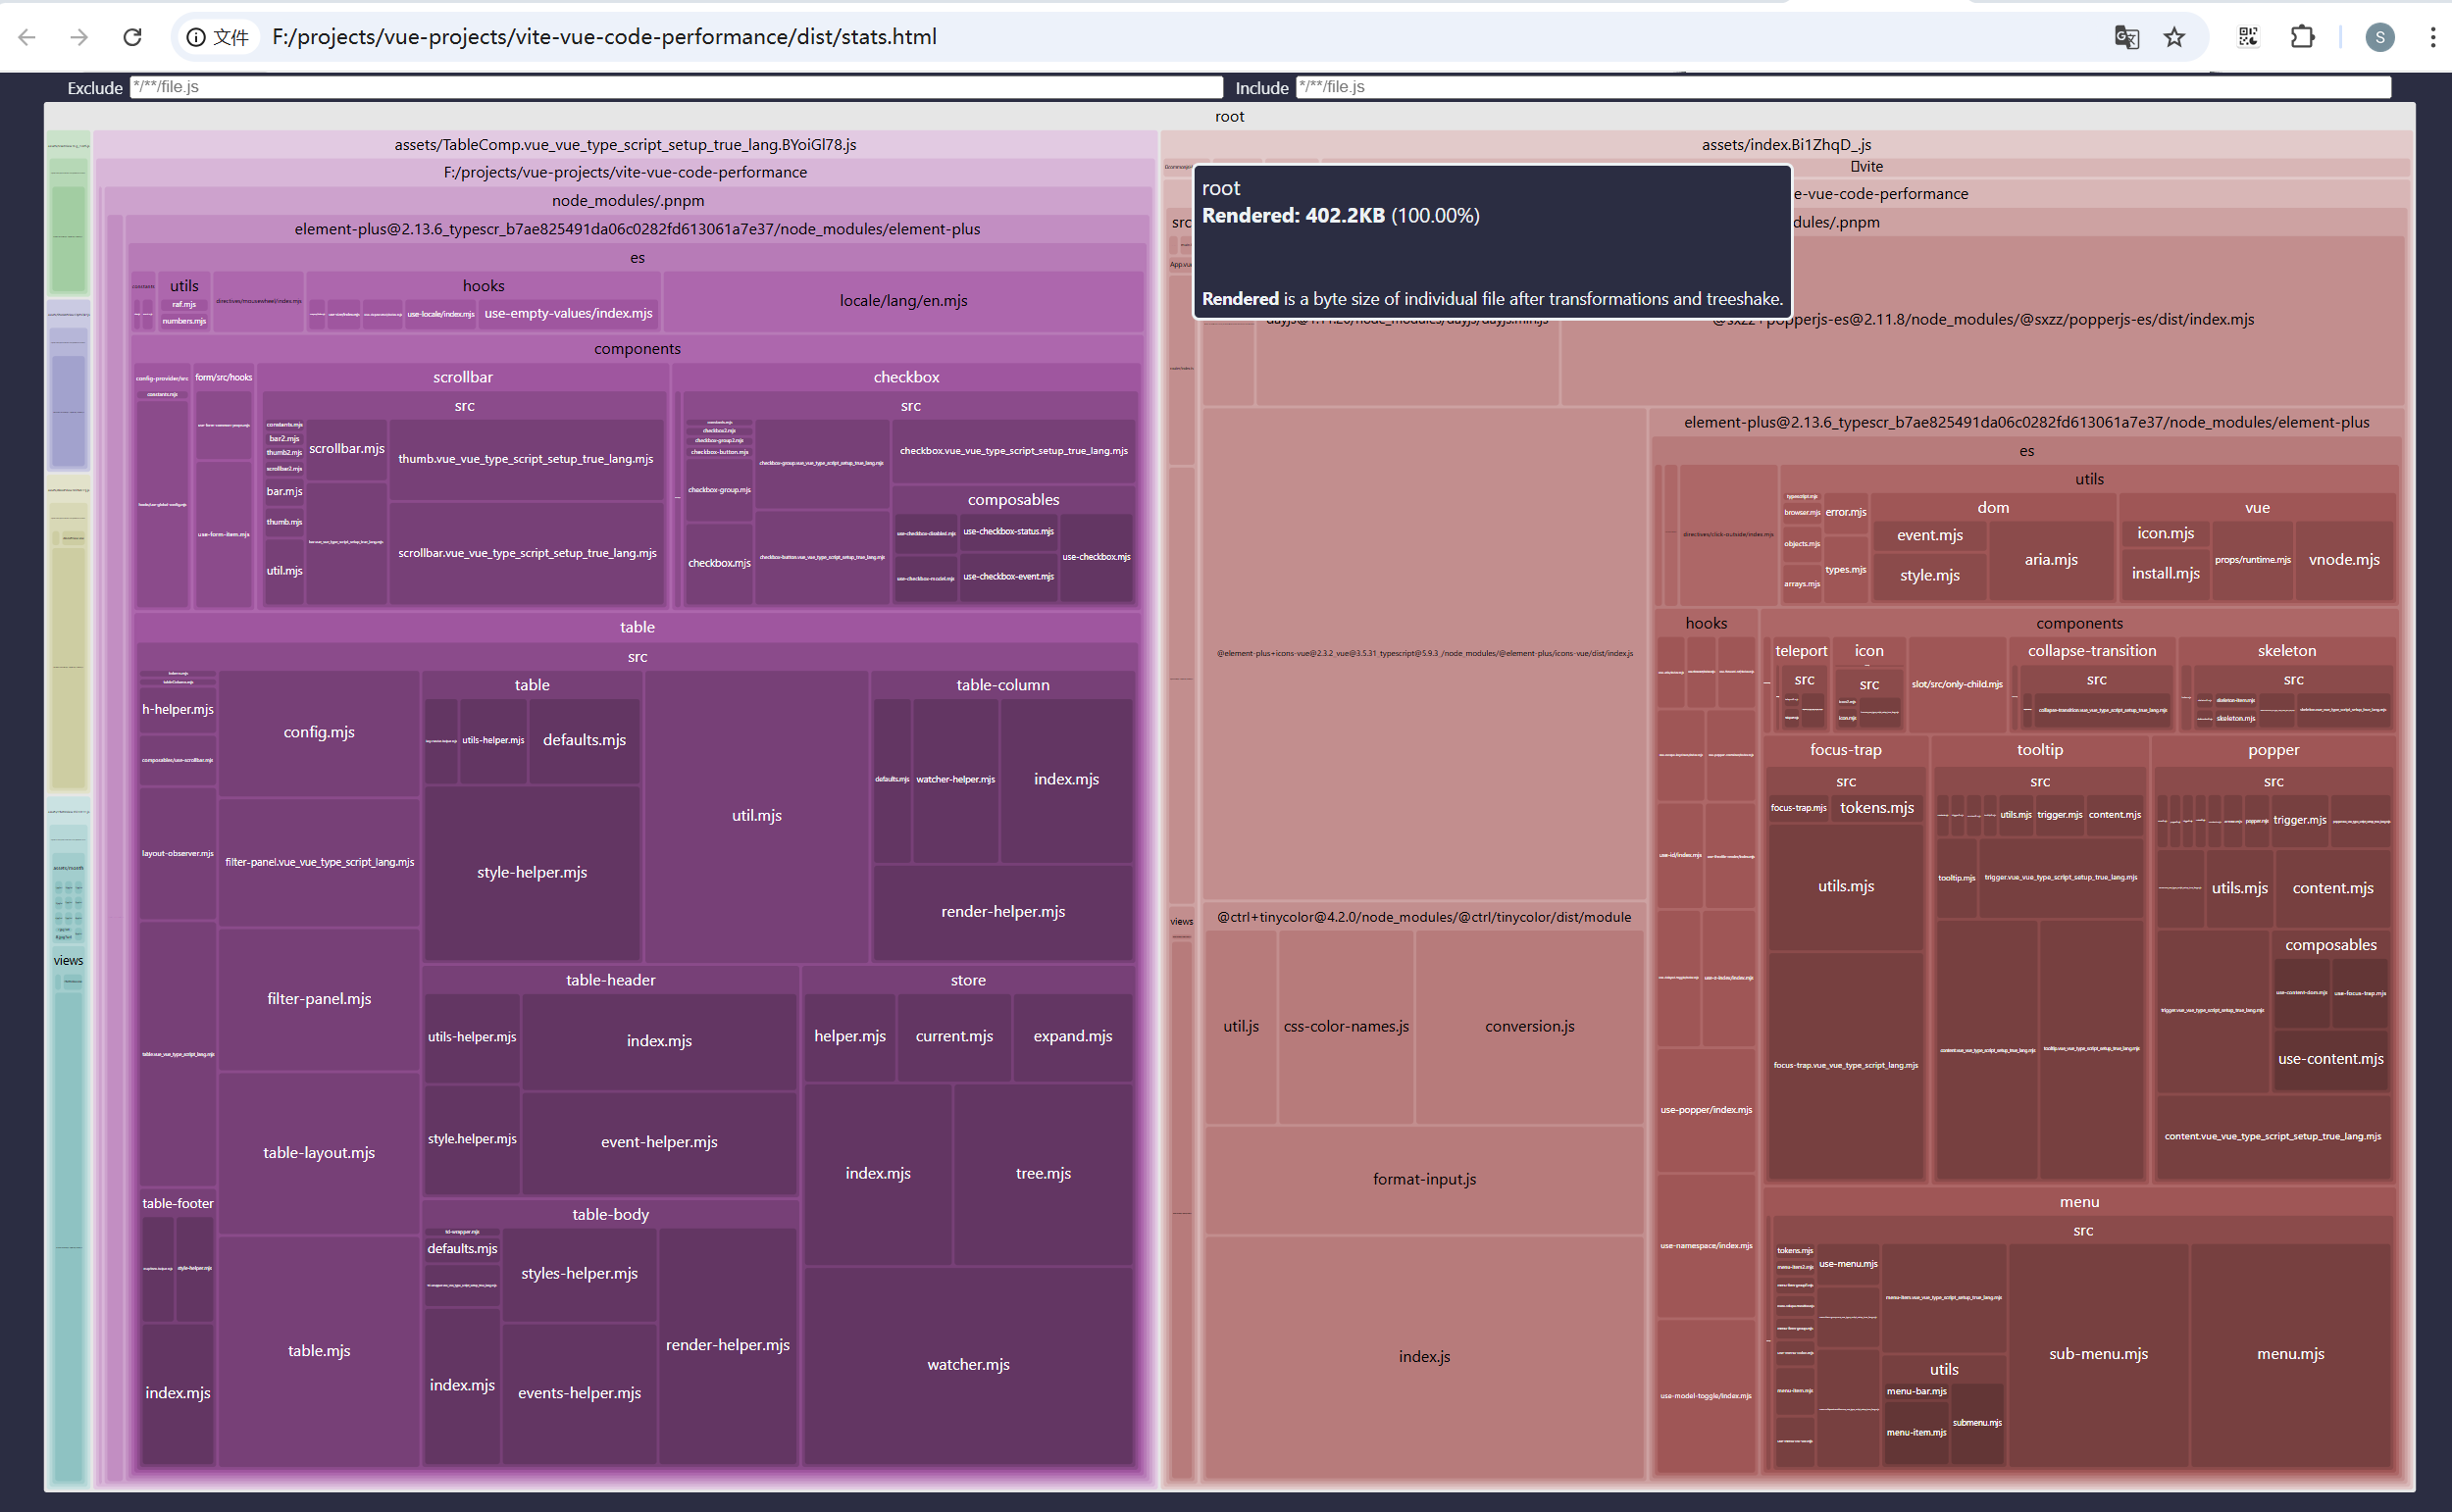Bookmark page with star icon
Image resolution: width=2452 pixels, height=1512 pixels.
pos(2174,37)
